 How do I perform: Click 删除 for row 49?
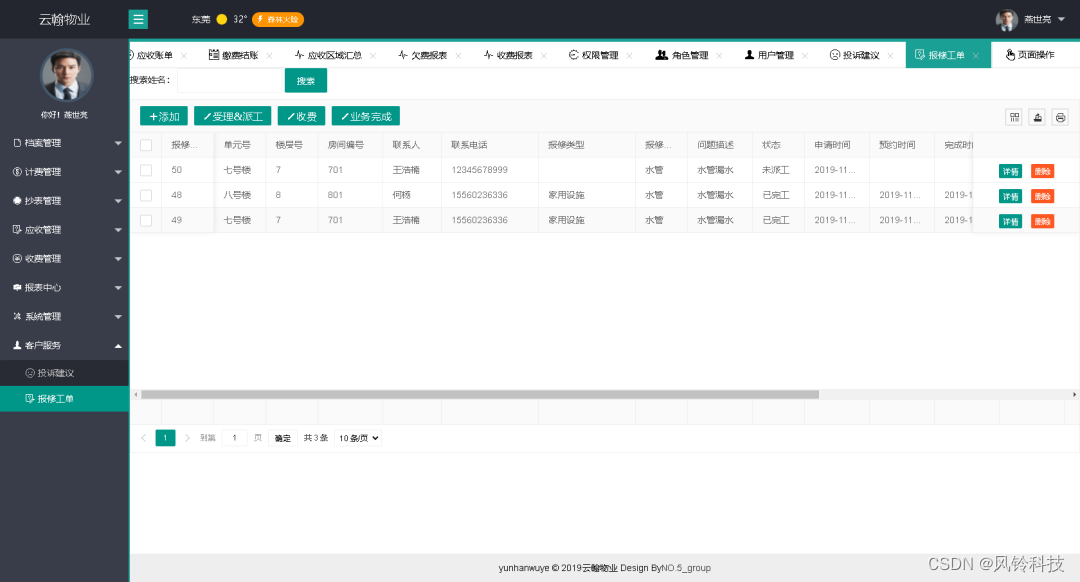coord(1042,221)
